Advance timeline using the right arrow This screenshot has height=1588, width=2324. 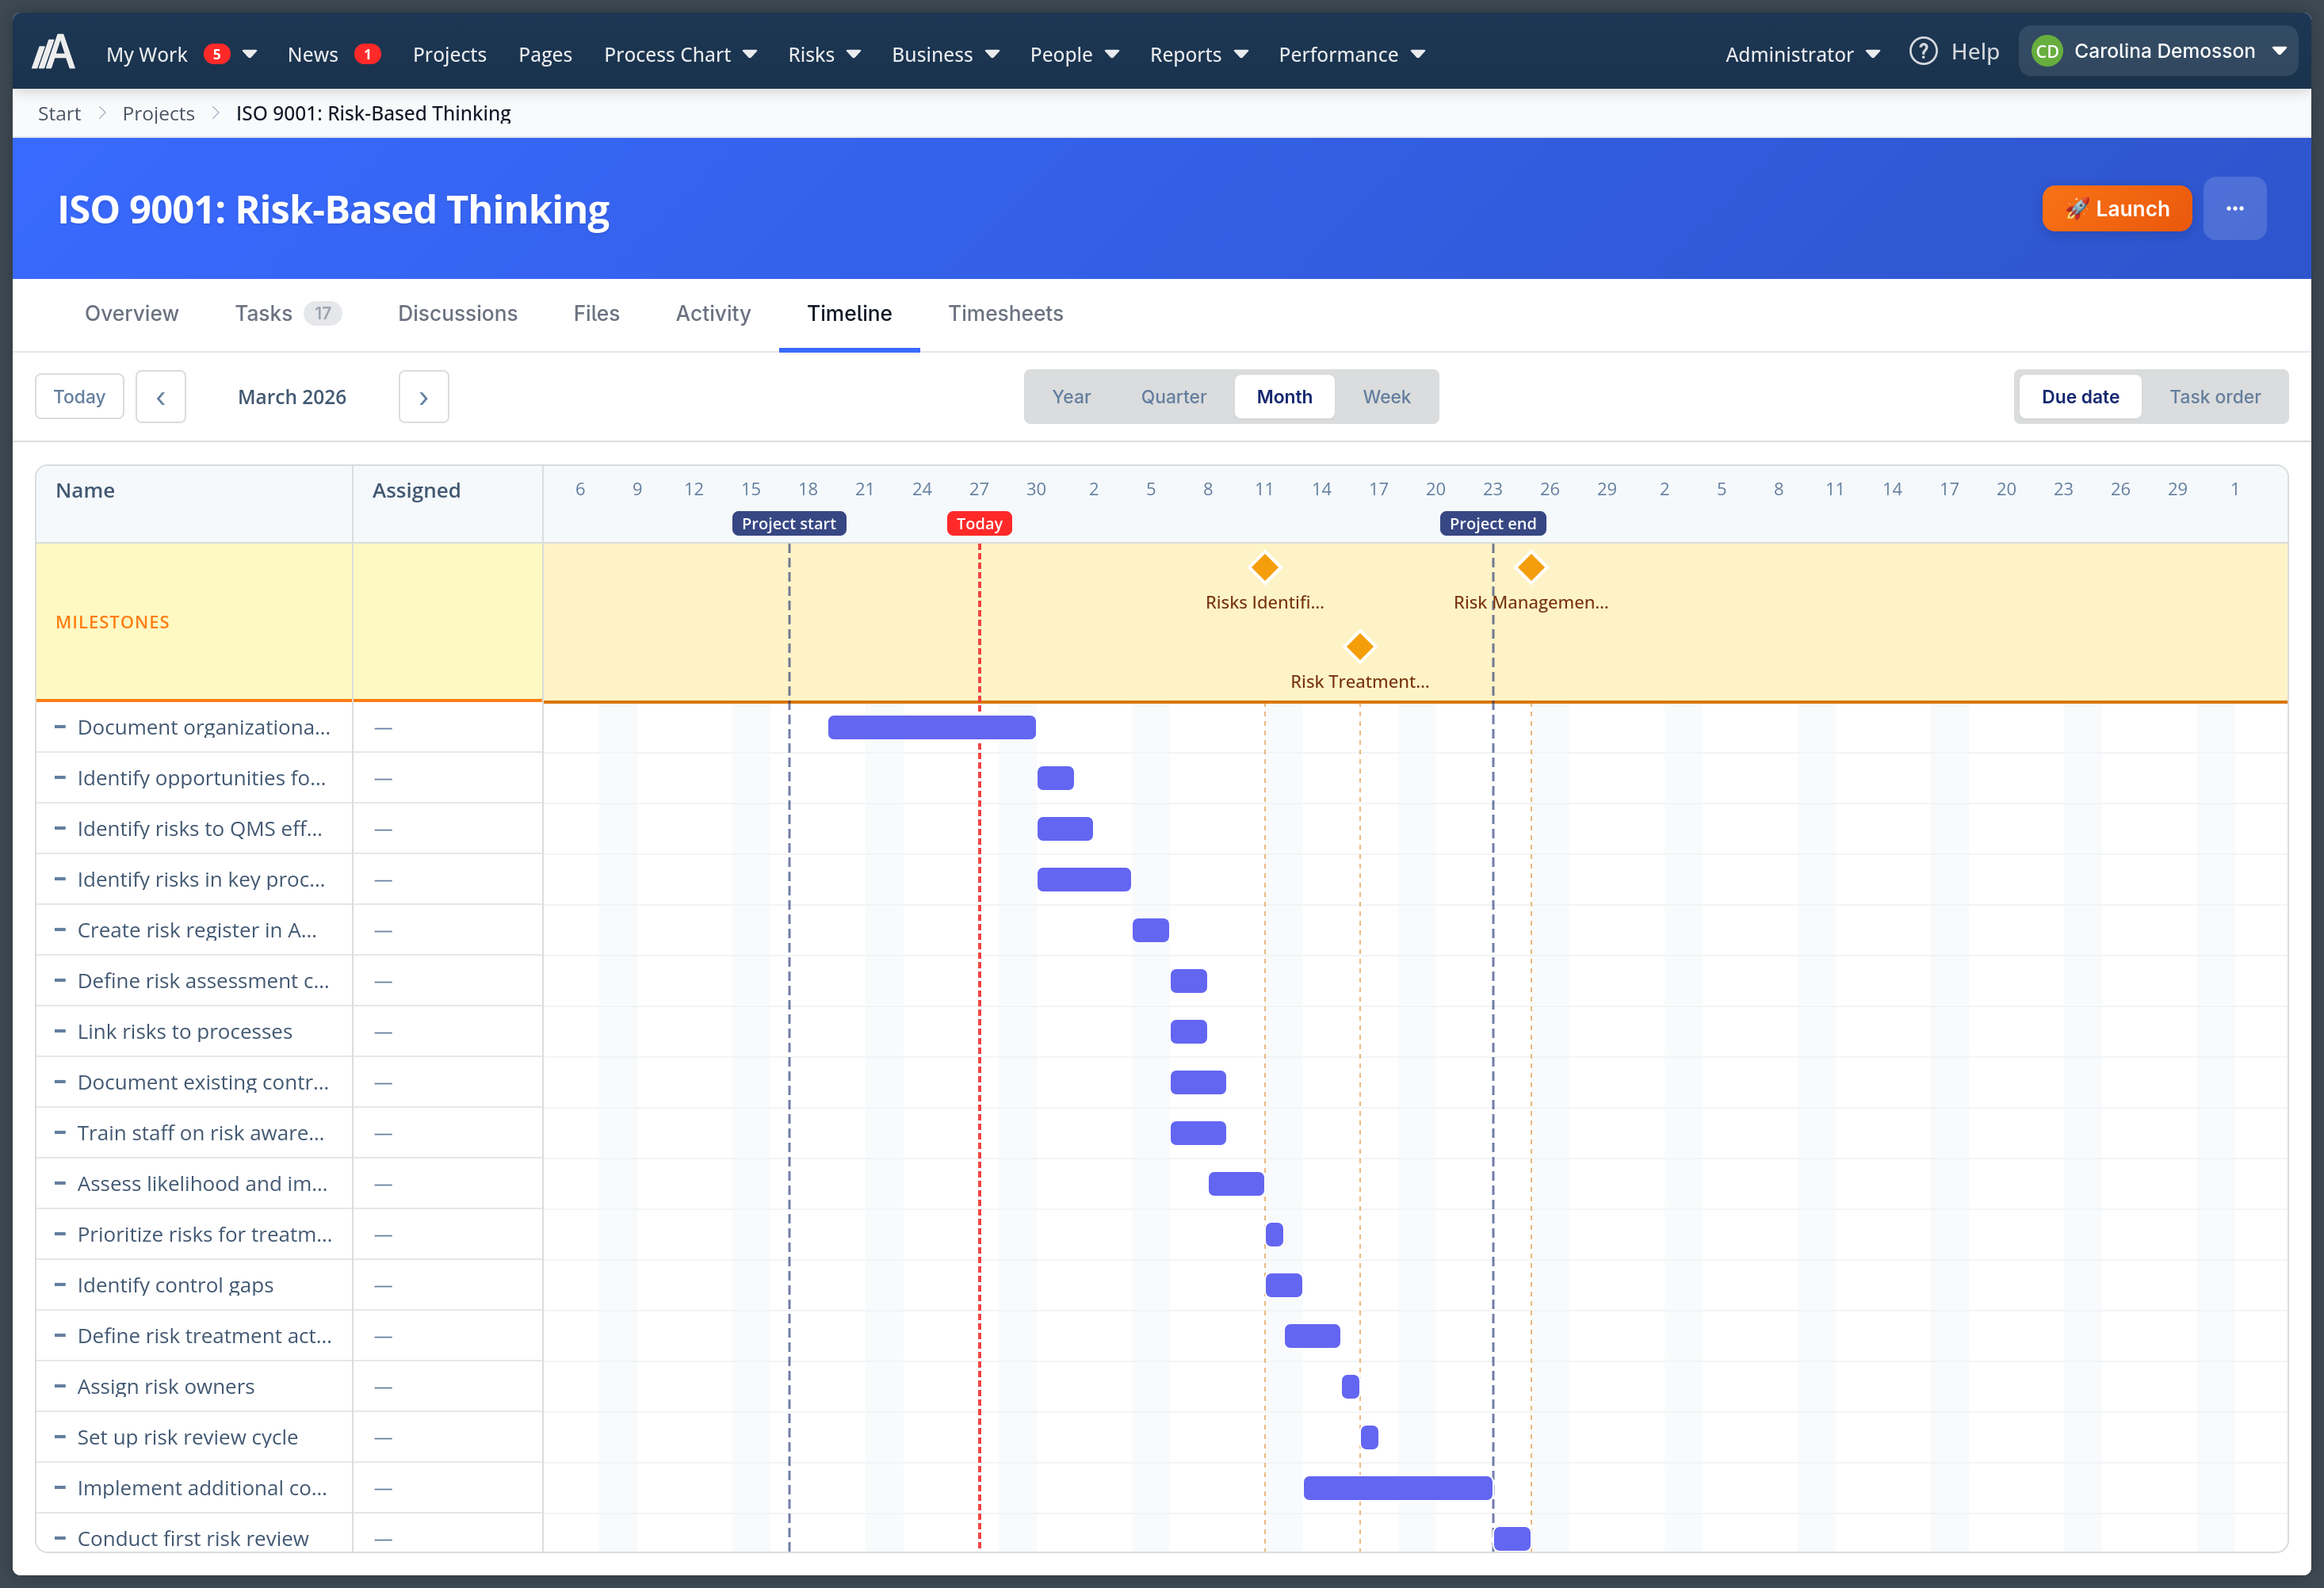(x=423, y=396)
